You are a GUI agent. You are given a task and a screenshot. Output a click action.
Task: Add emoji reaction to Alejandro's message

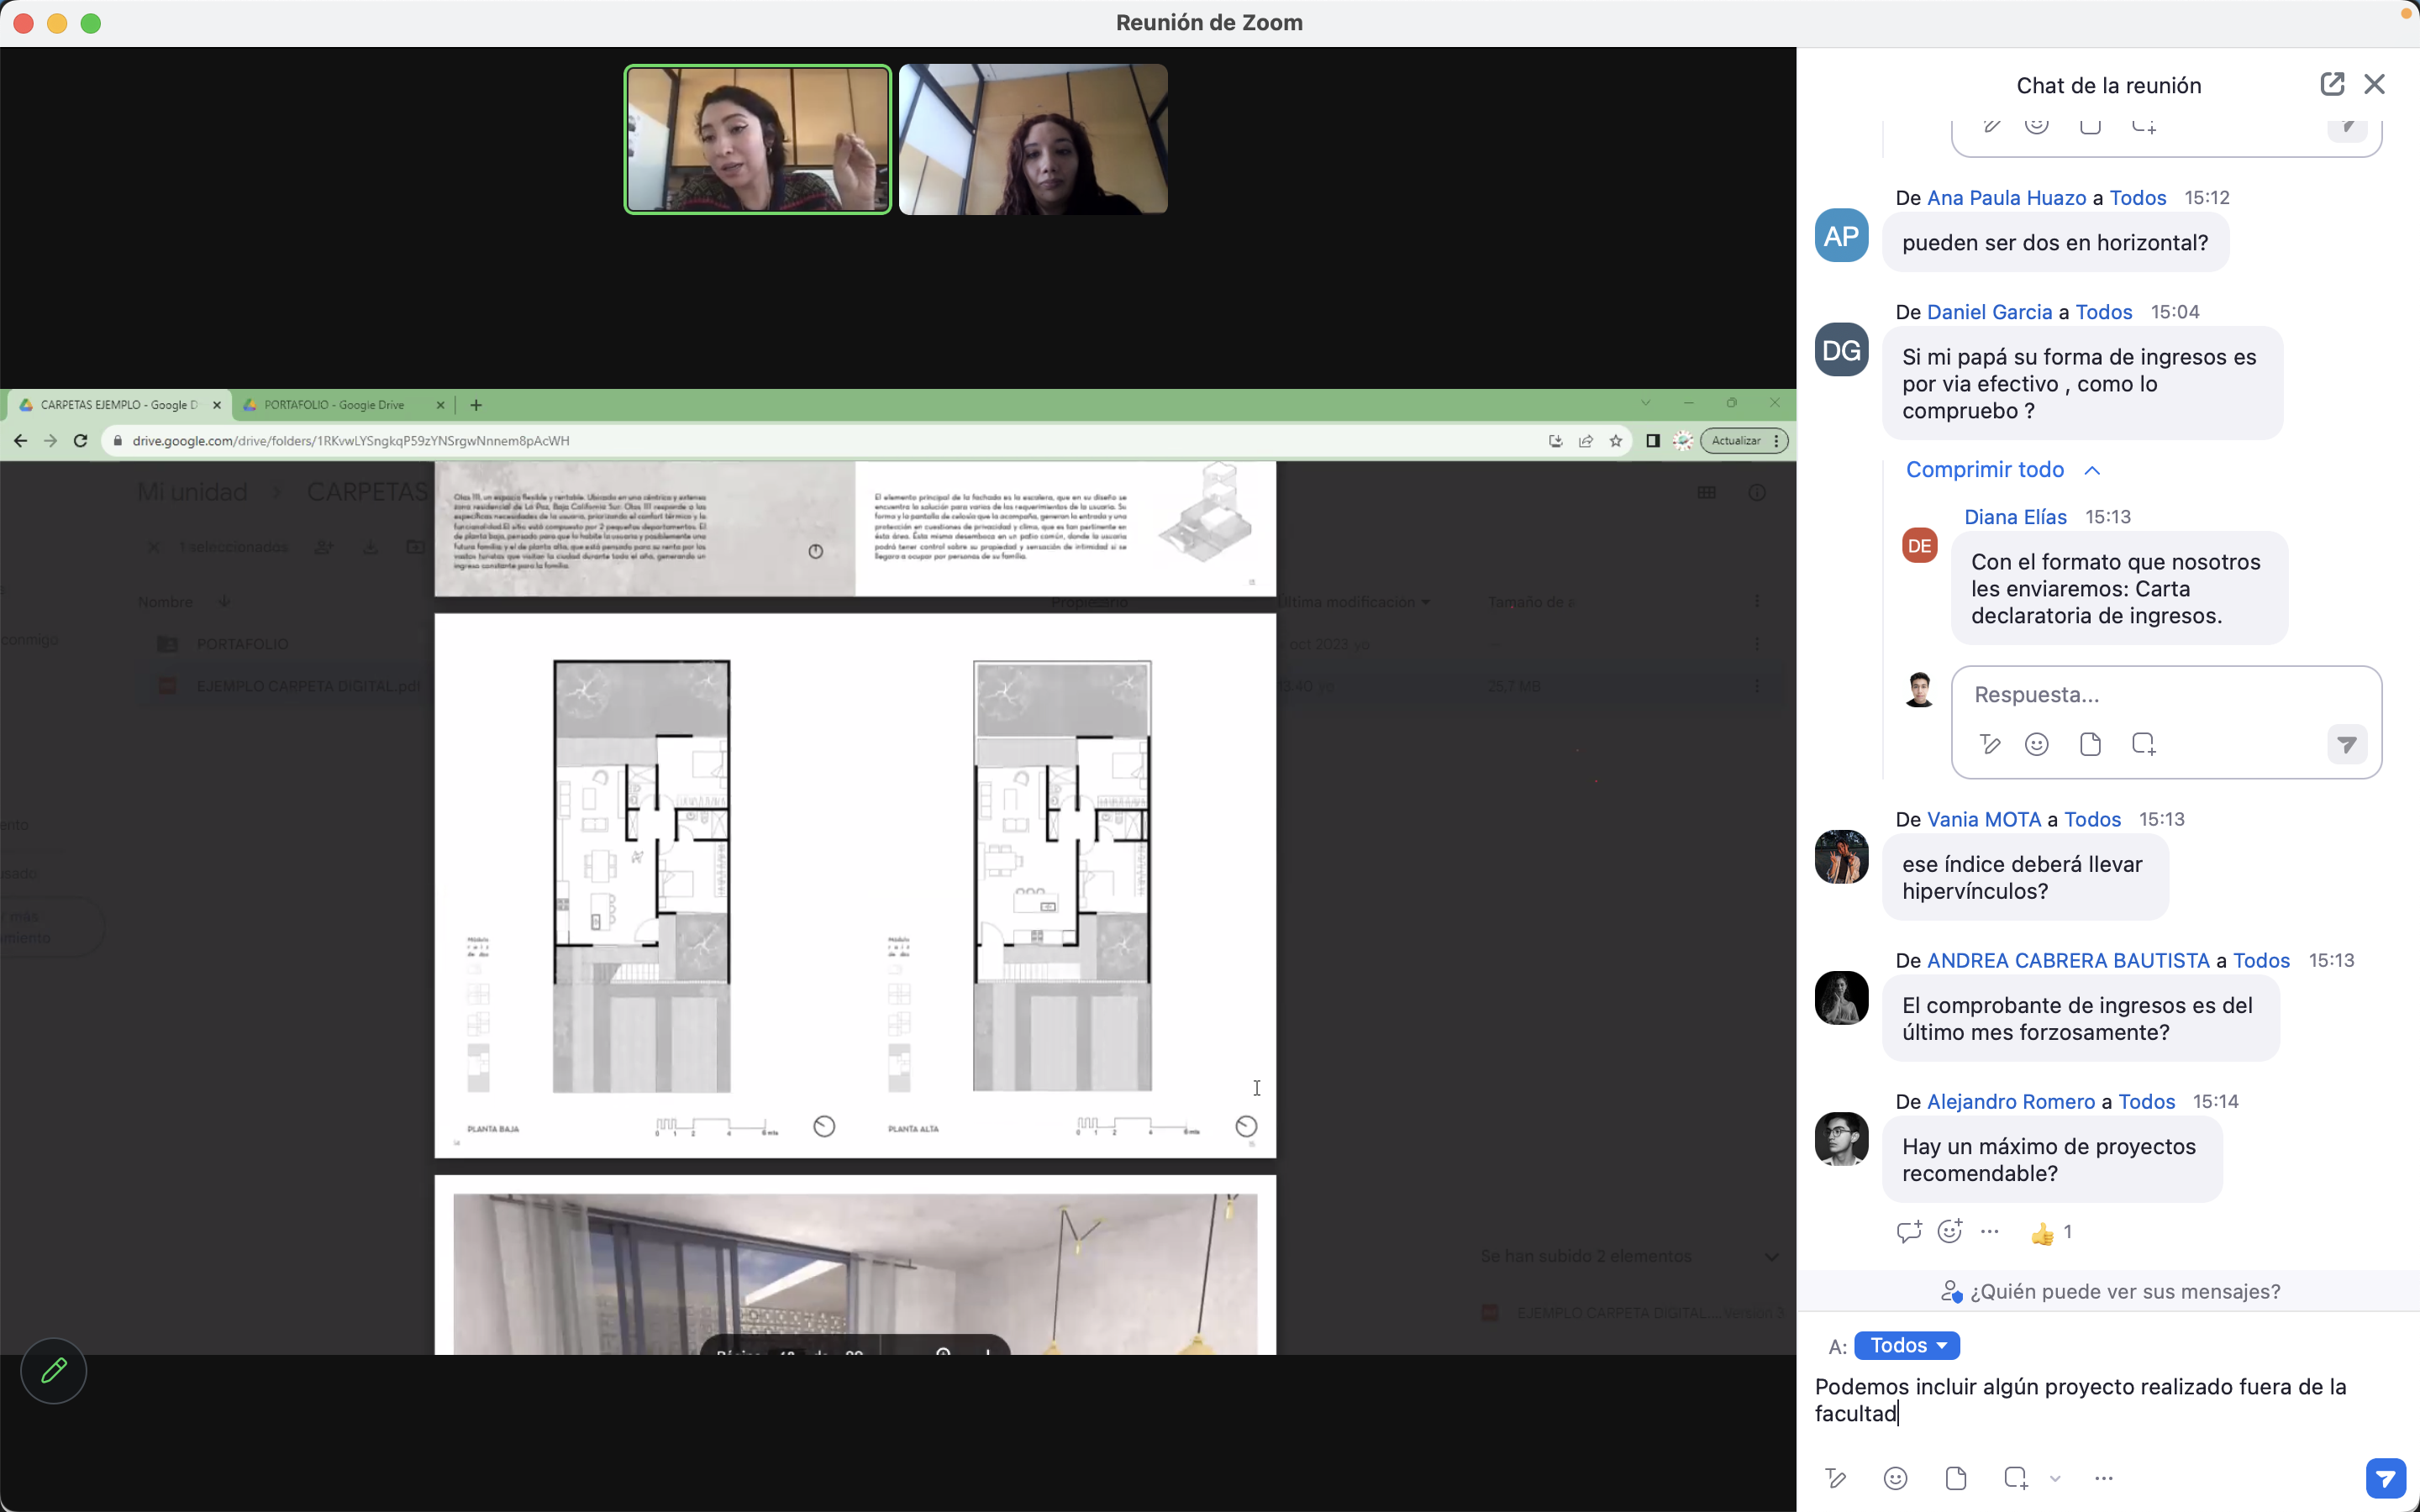click(1949, 1232)
